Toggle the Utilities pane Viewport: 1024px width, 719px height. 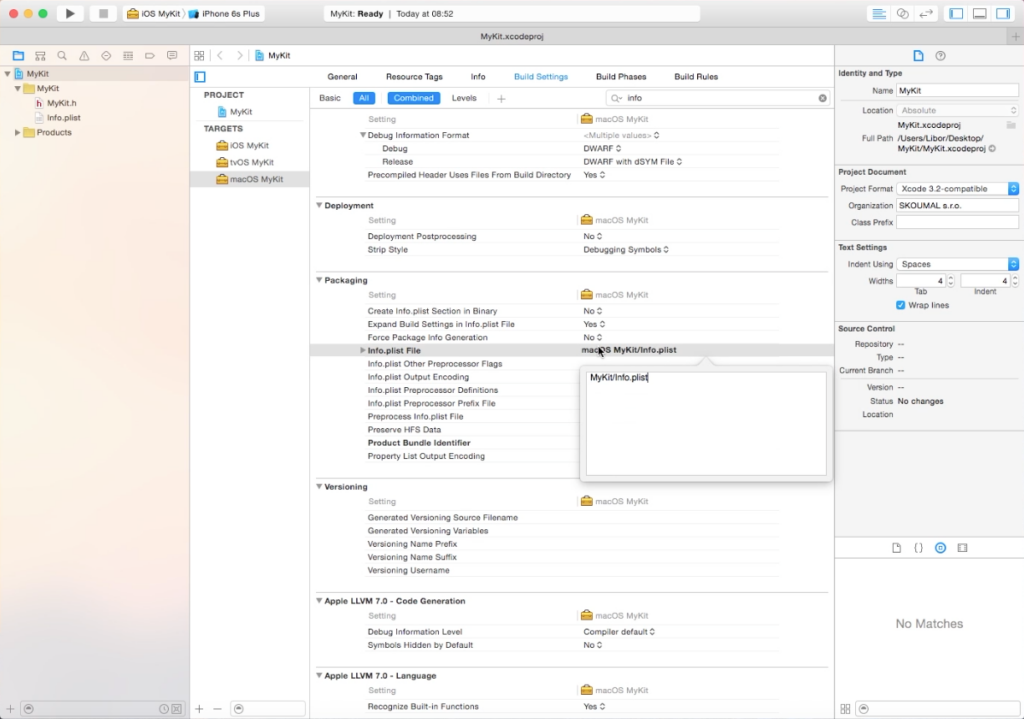1003,13
